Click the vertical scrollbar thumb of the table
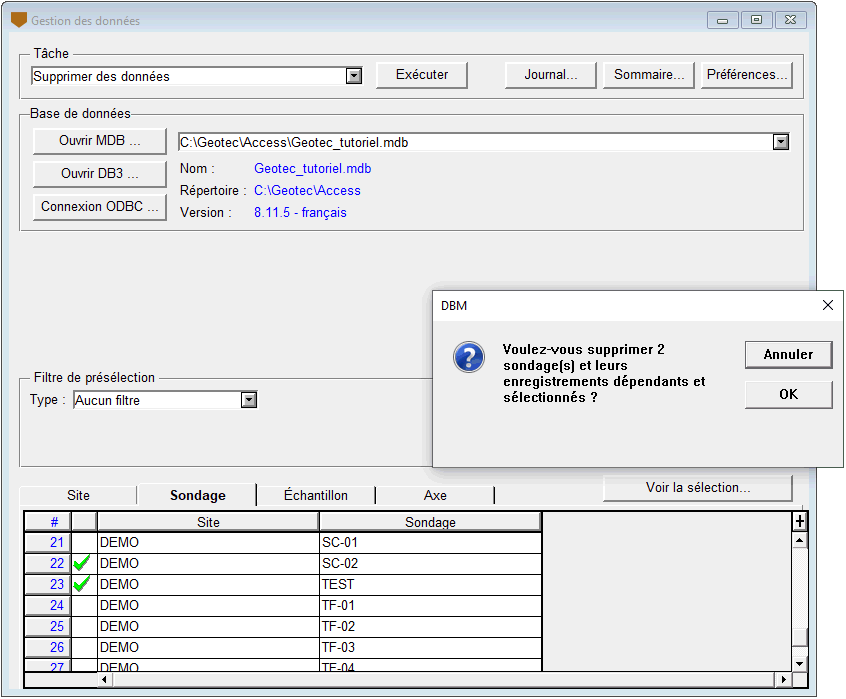 click(x=800, y=638)
